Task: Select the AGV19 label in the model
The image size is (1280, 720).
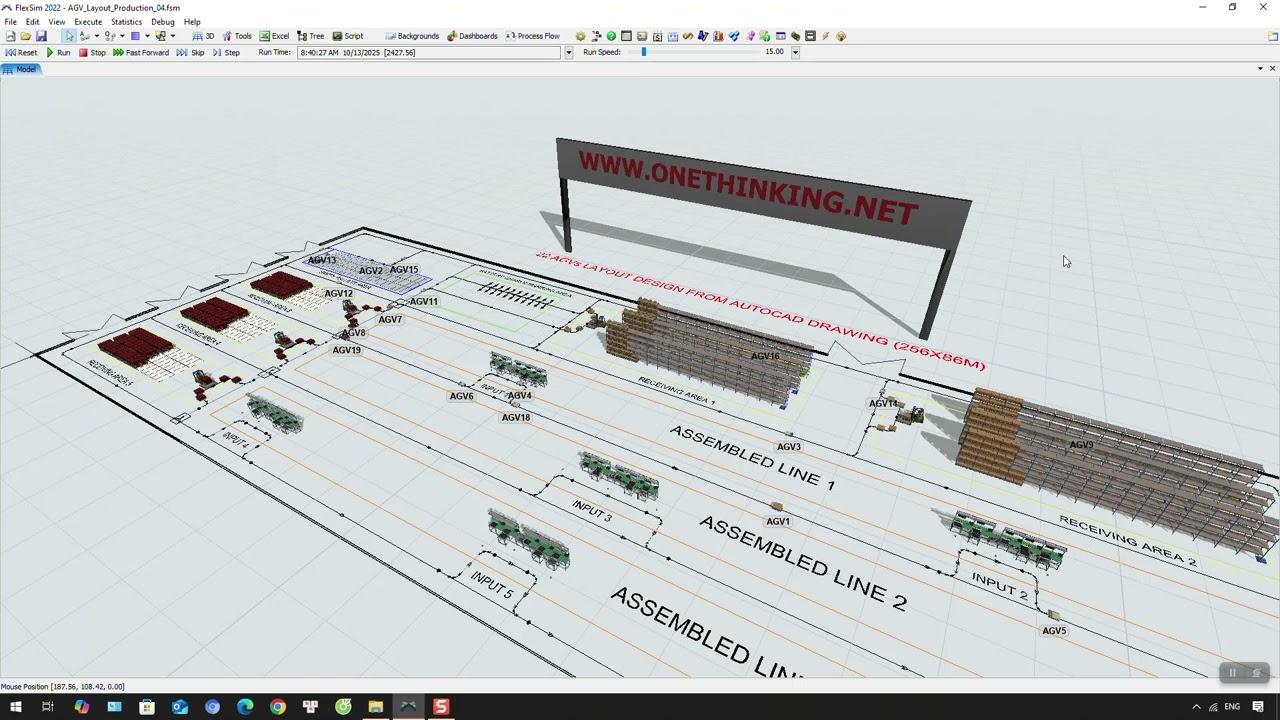Action: point(346,350)
